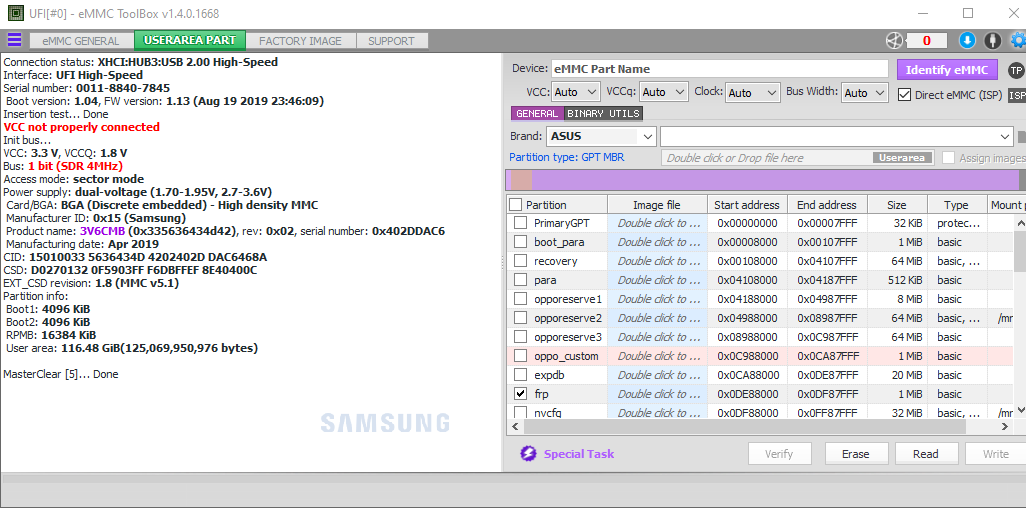Click the Special Task link
Screen dimensions: 1026x508
pyautogui.click(x=579, y=454)
